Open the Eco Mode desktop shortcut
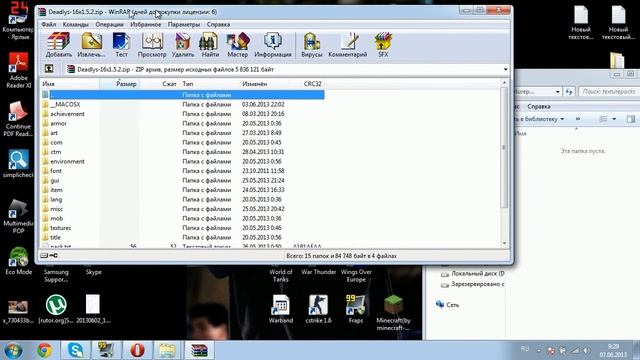 pyautogui.click(x=18, y=261)
